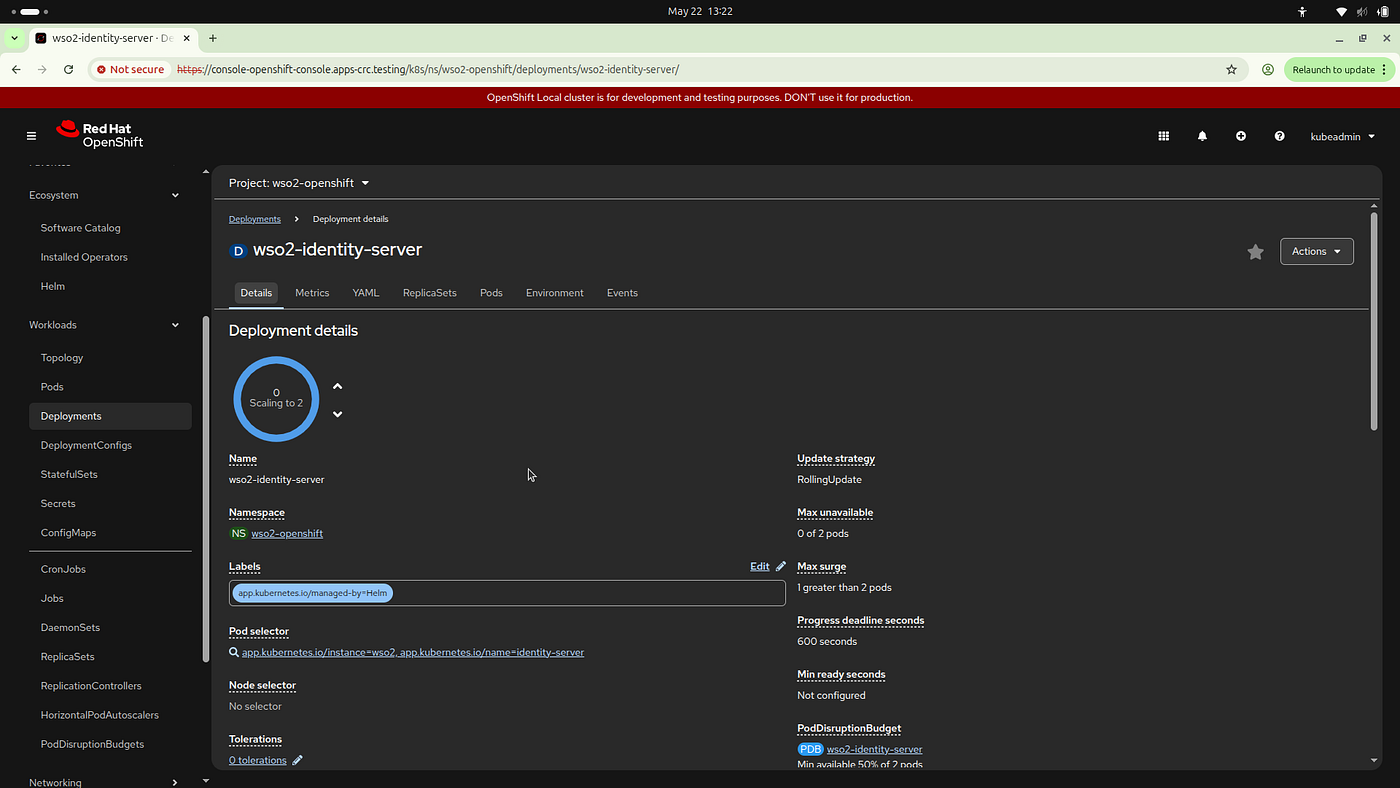Open the wso2-openshift namespace link
1400x788 pixels.
click(x=287, y=534)
